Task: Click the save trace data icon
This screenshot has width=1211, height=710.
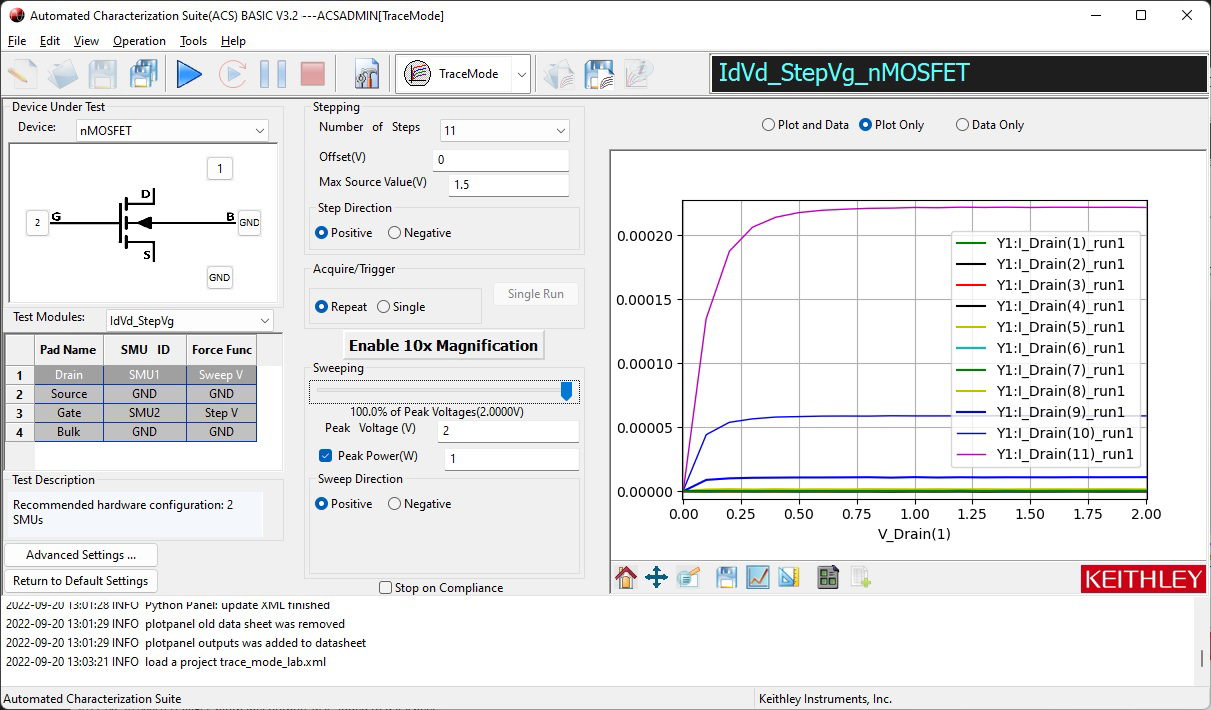Action: [599, 74]
